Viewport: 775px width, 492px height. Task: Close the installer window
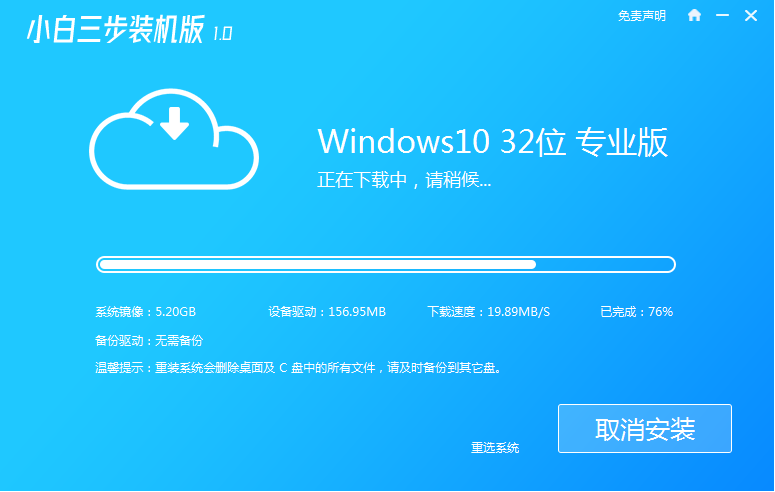tap(751, 15)
